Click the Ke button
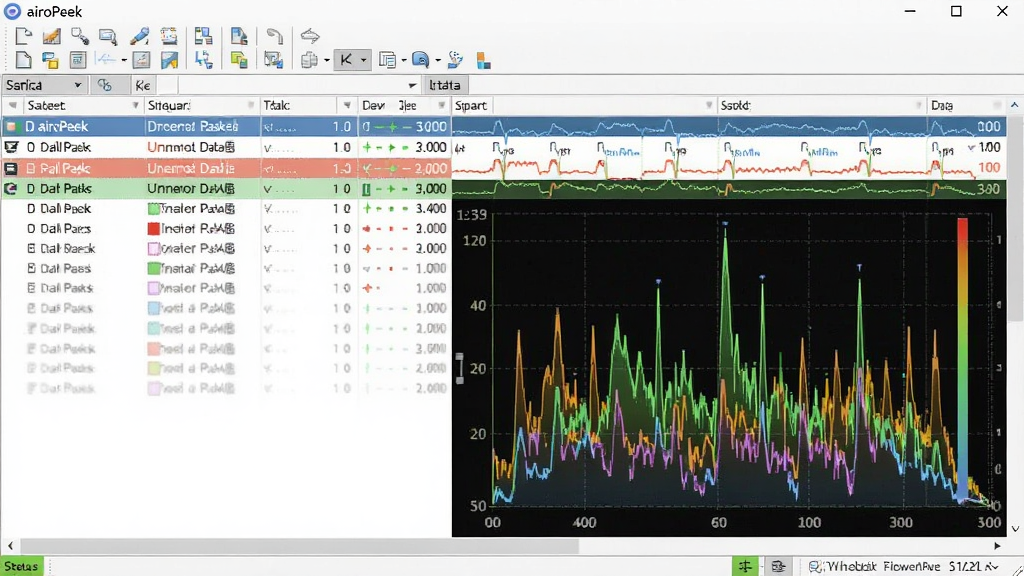The width and height of the screenshot is (1024, 576). (x=143, y=86)
